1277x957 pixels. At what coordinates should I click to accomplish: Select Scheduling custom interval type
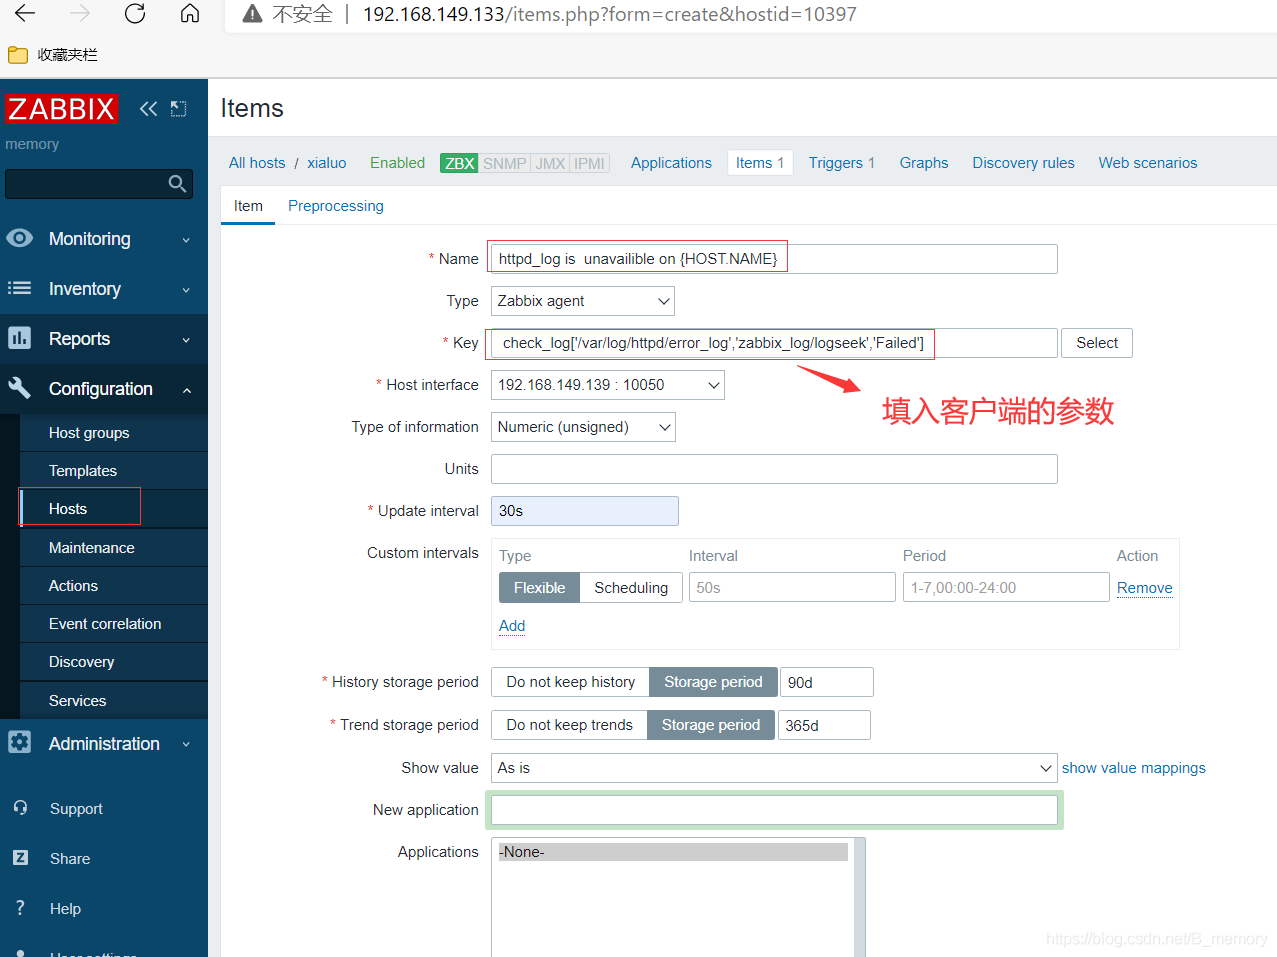coord(631,588)
